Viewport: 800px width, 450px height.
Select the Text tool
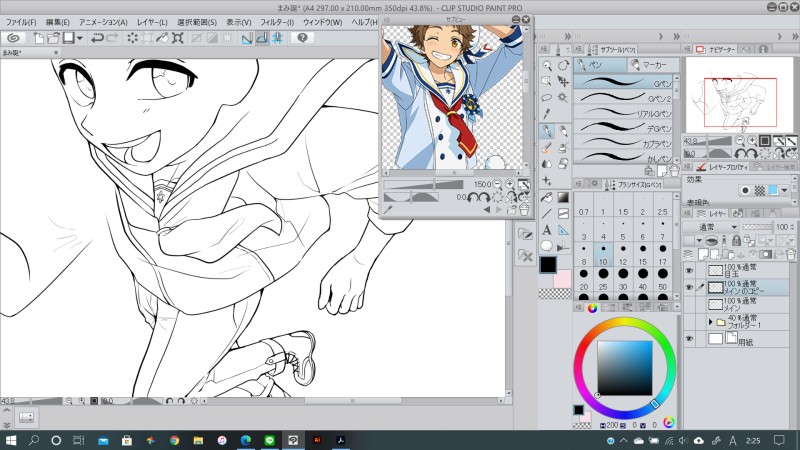click(547, 230)
